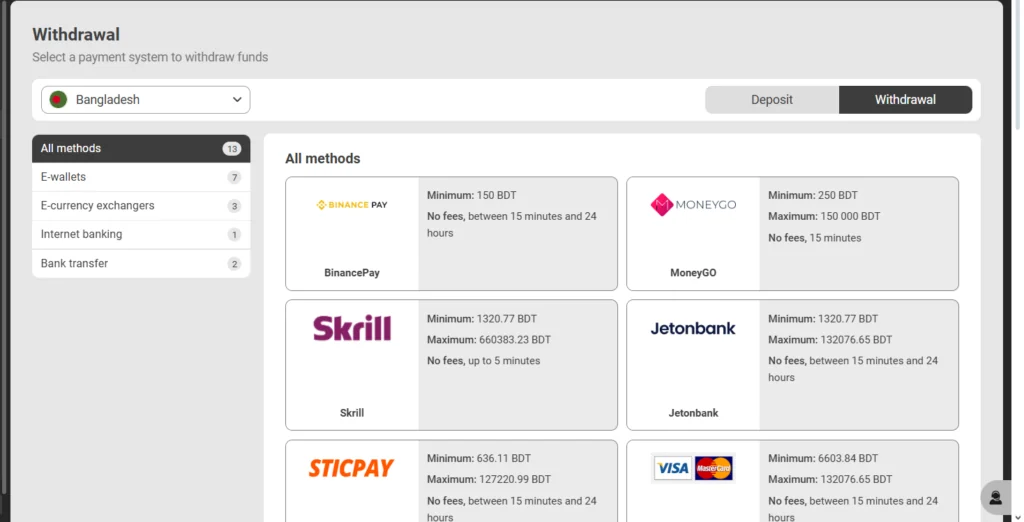
Task: Click the 13 count badge
Action: tap(231, 149)
